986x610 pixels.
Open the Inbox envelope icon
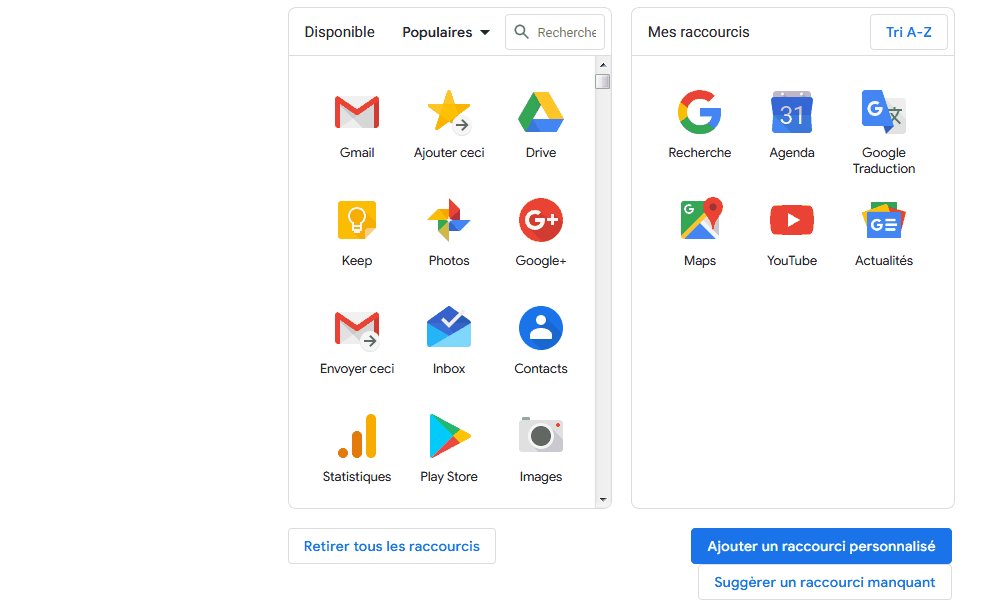tap(448, 327)
